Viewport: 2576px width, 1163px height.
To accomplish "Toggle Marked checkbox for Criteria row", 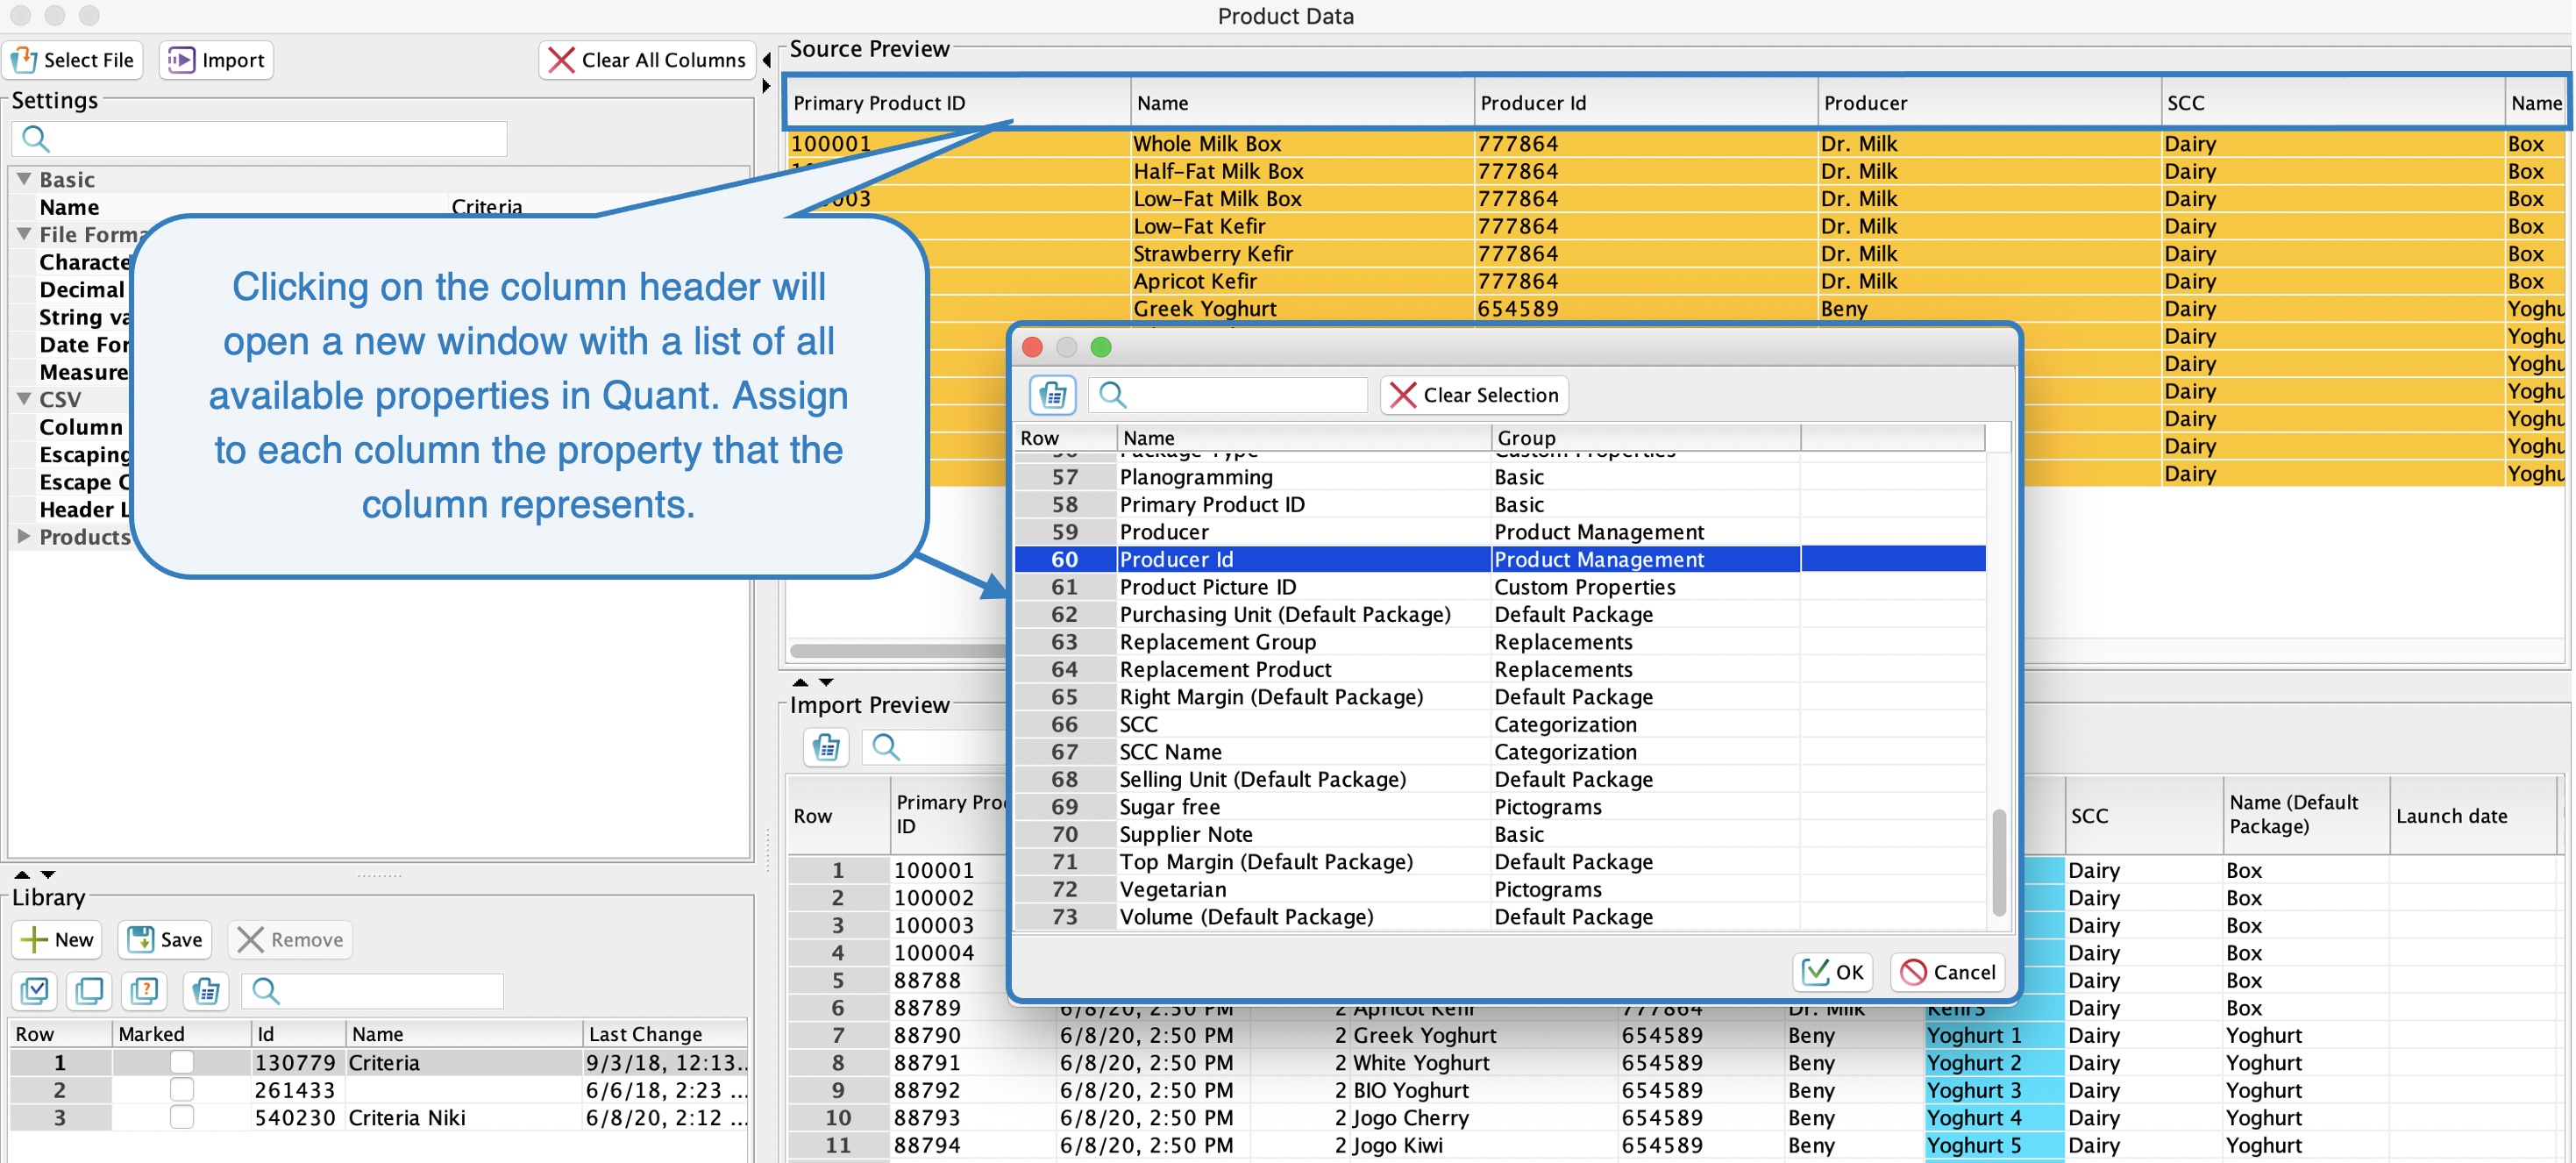I will 181,1062.
